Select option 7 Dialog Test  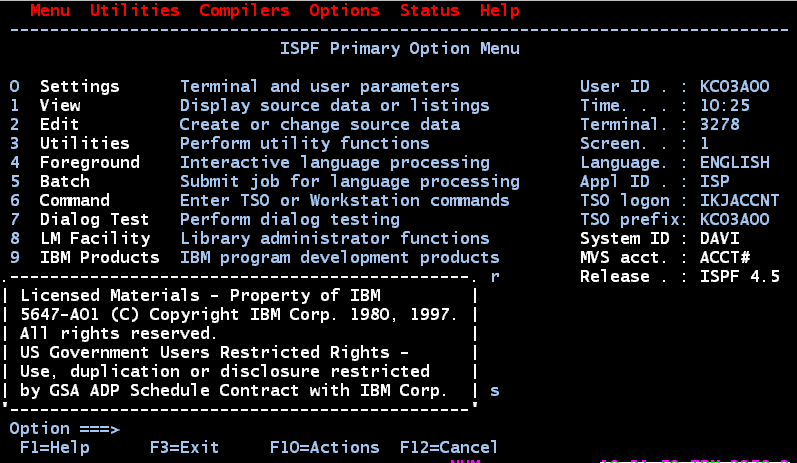(95, 220)
